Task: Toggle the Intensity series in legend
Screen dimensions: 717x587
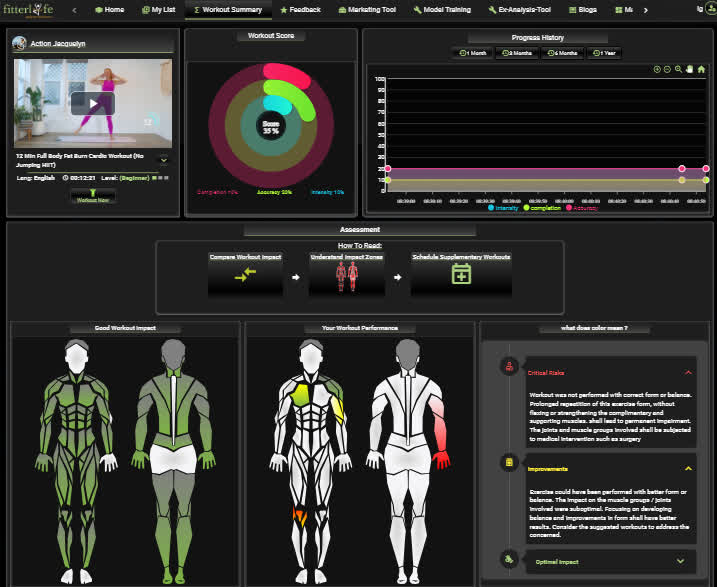Action: 503,208
